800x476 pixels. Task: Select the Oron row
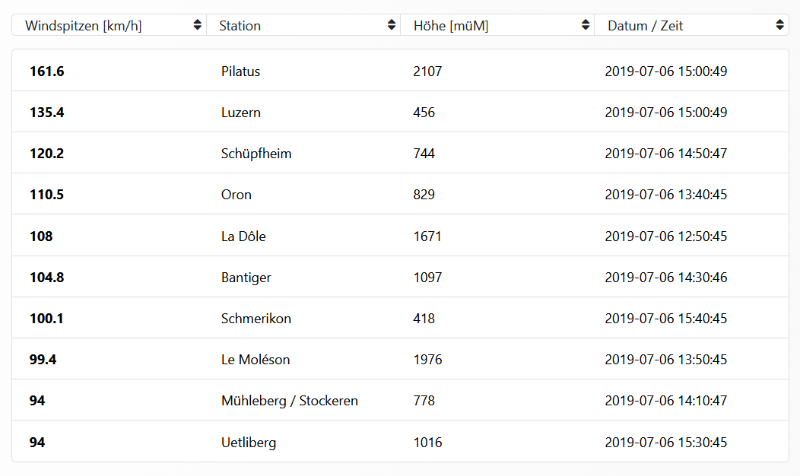pyautogui.click(x=236, y=195)
